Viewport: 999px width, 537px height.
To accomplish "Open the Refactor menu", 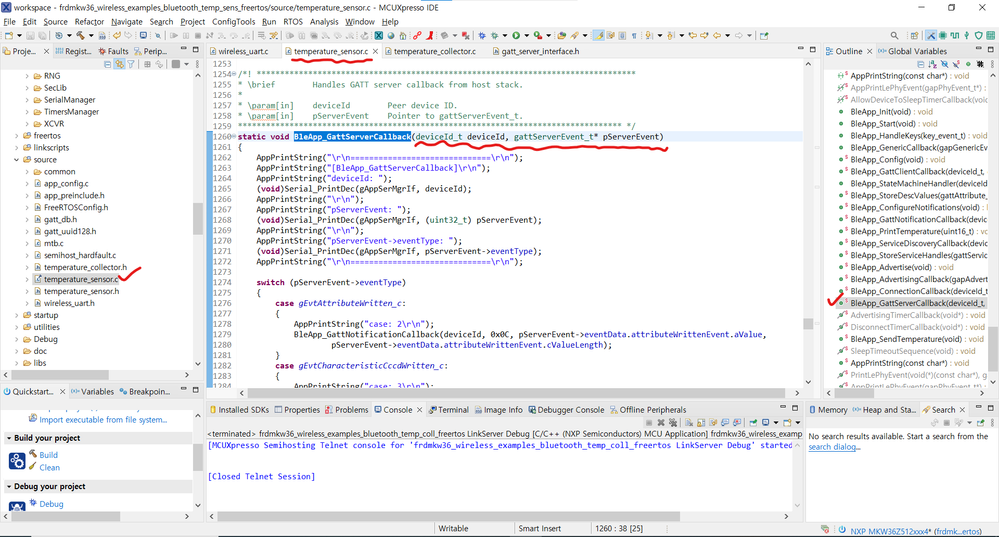I will pyautogui.click(x=89, y=22).
